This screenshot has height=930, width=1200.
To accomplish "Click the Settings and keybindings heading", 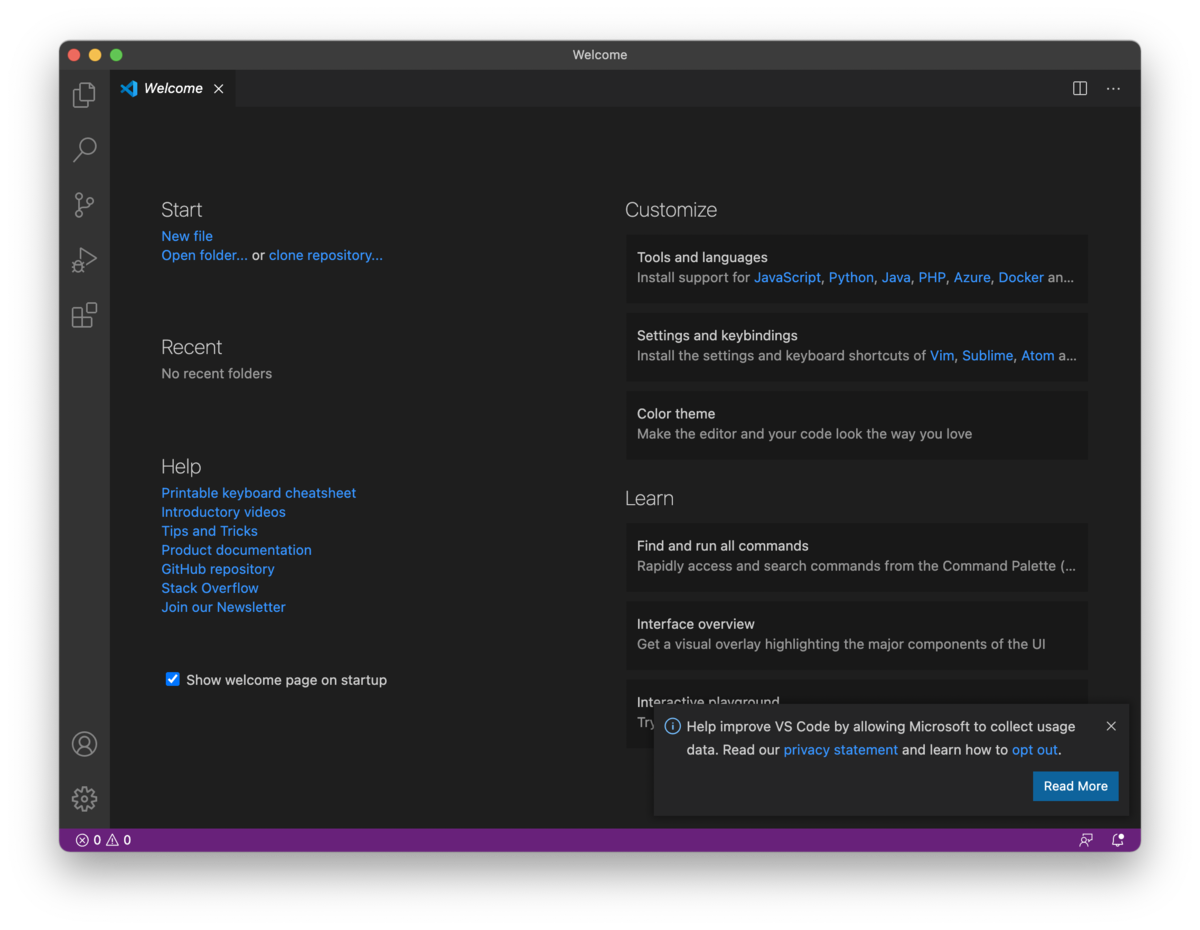I will click(x=717, y=335).
